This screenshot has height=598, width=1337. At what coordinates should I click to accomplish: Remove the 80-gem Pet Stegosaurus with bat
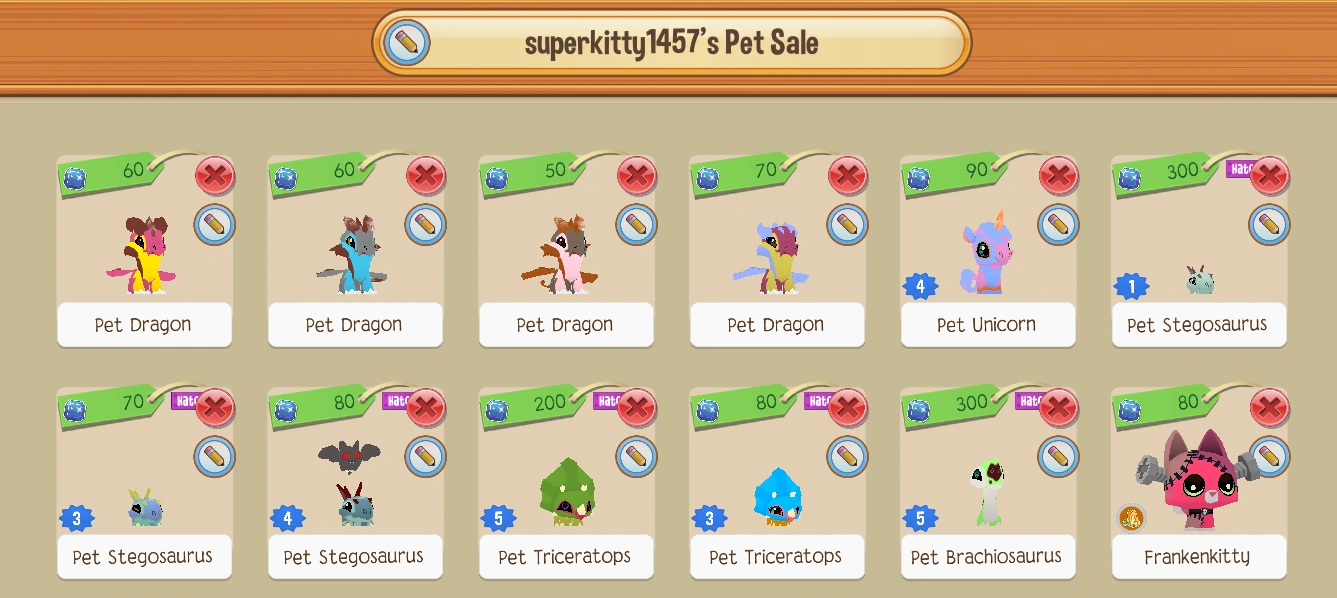tap(426, 408)
